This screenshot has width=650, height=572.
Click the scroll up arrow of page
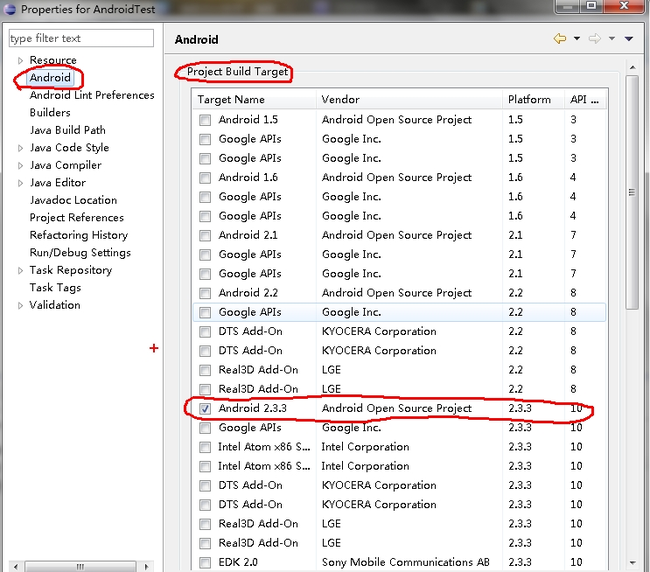pos(632,67)
